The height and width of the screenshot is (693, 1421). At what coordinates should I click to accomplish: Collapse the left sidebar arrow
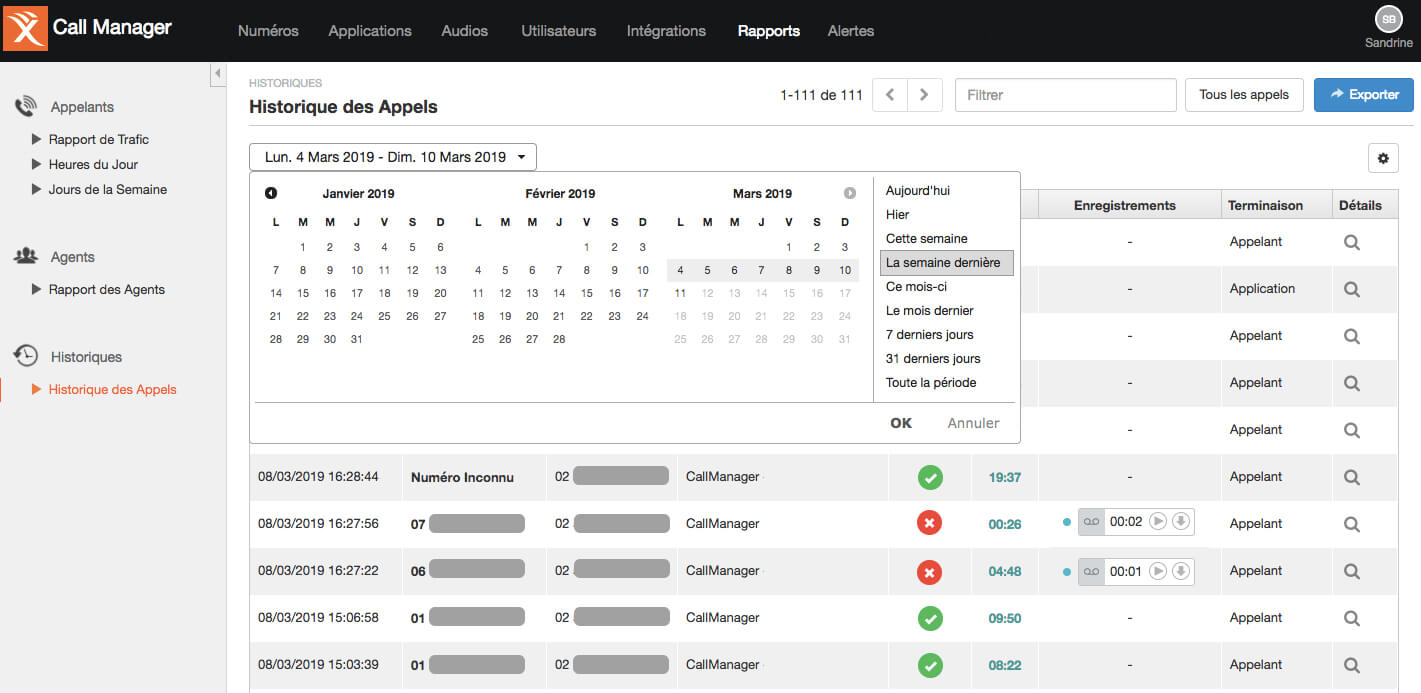[x=216, y=75]
